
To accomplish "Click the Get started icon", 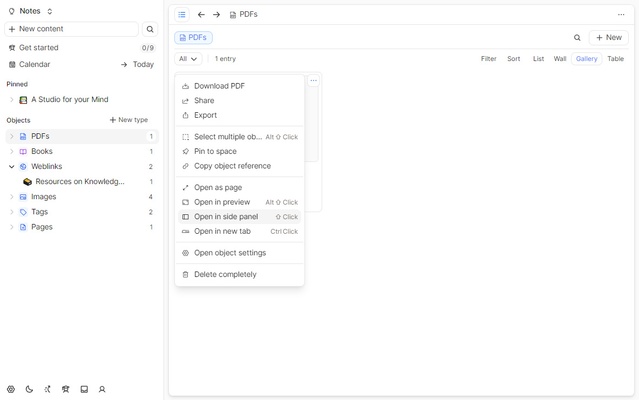I will pyautogui.click(x=12, y=48).
